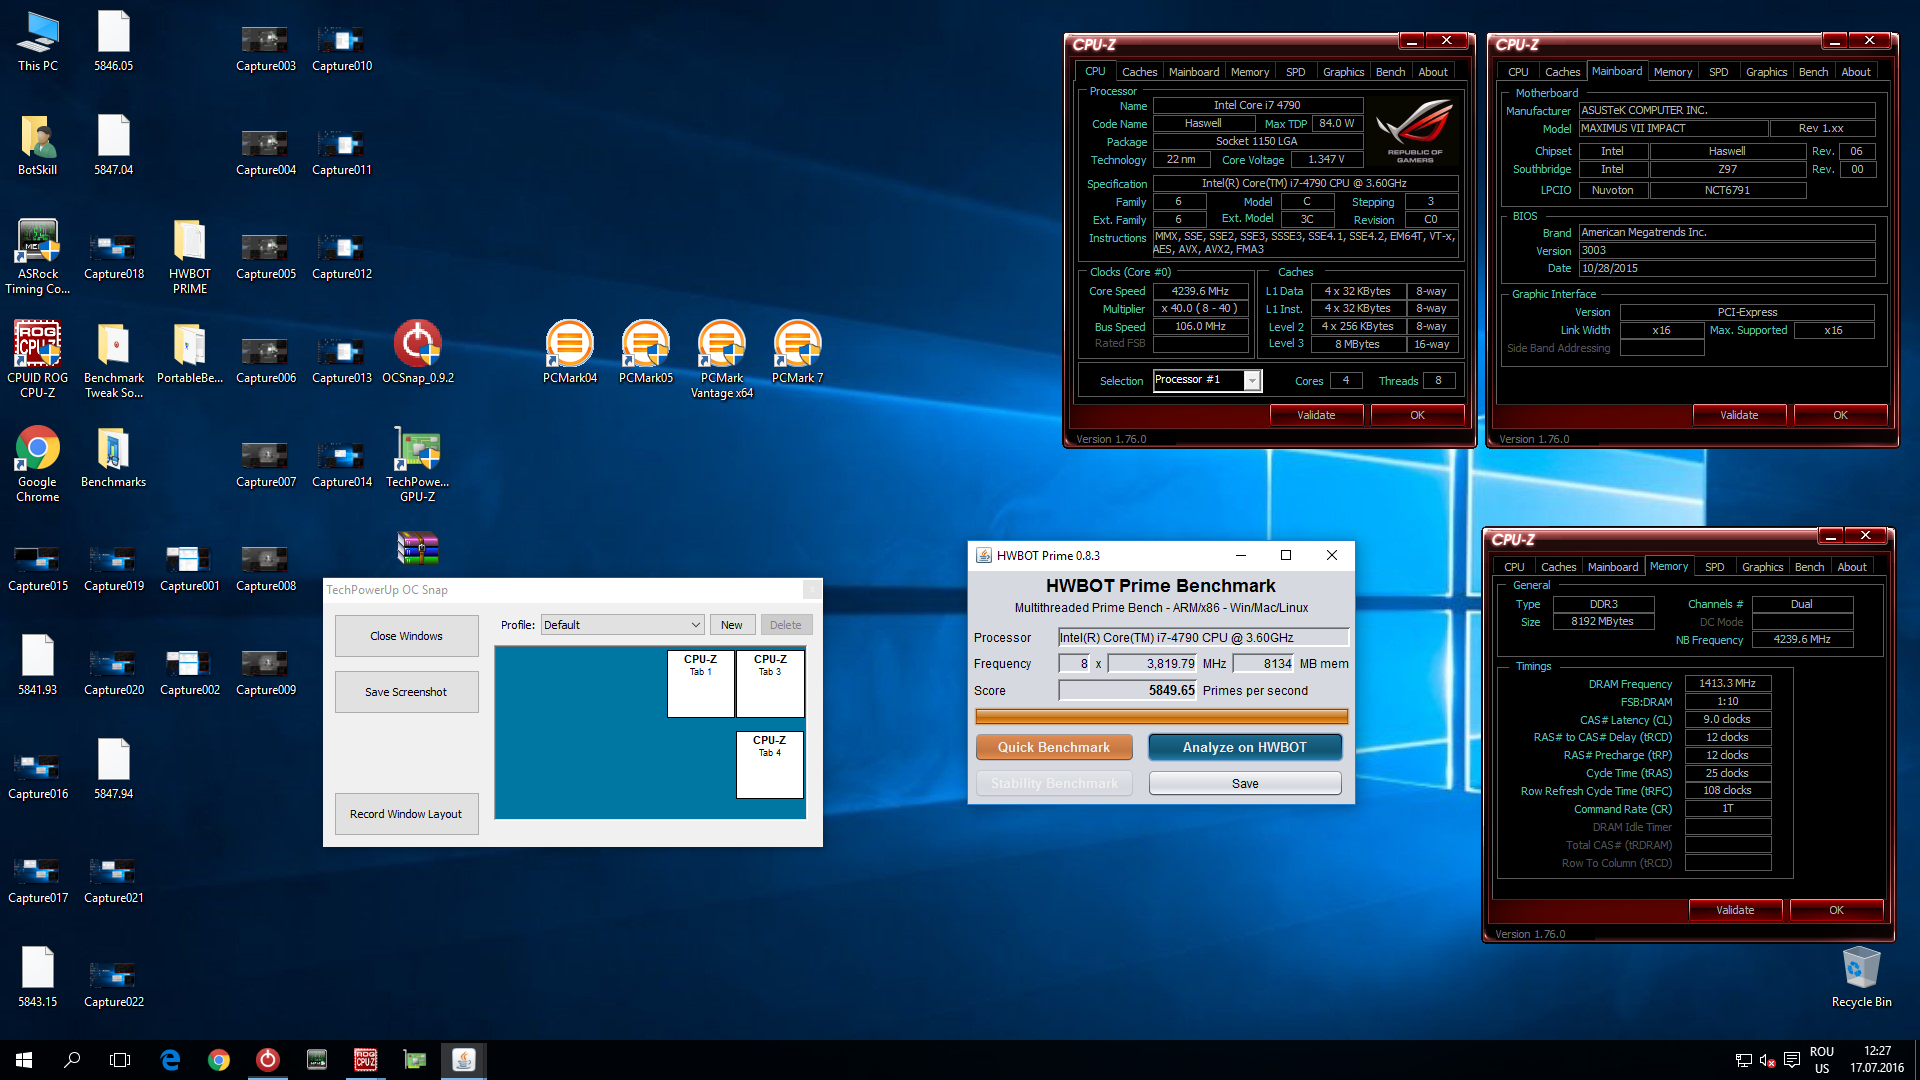The image size is (1920, 1080).
Task: Open the CPU tab in Mainboard CPU-Z window
Action: [1518, 72]
